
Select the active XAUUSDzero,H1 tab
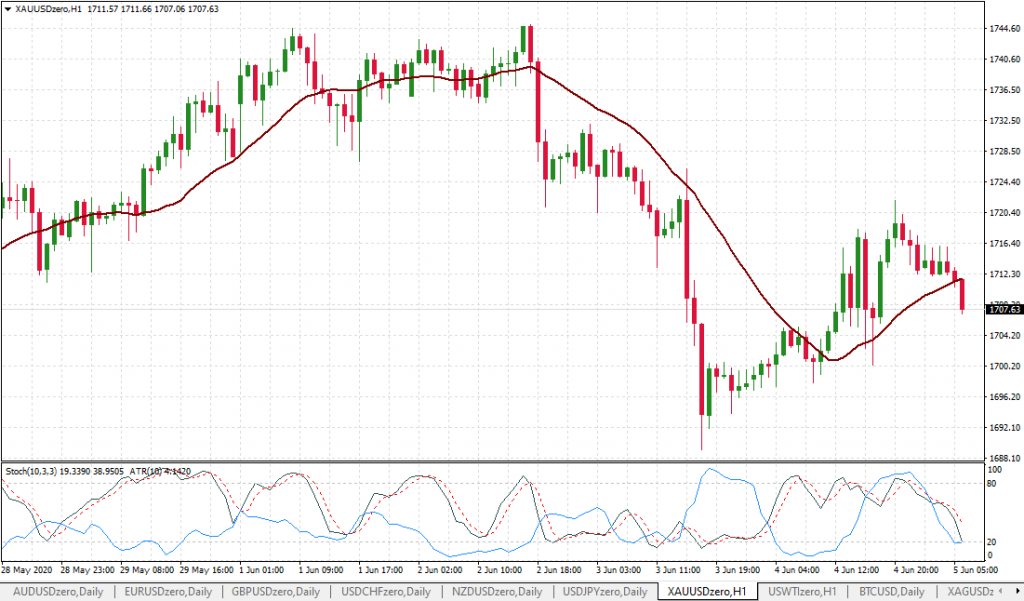click(x=706, y=592)
